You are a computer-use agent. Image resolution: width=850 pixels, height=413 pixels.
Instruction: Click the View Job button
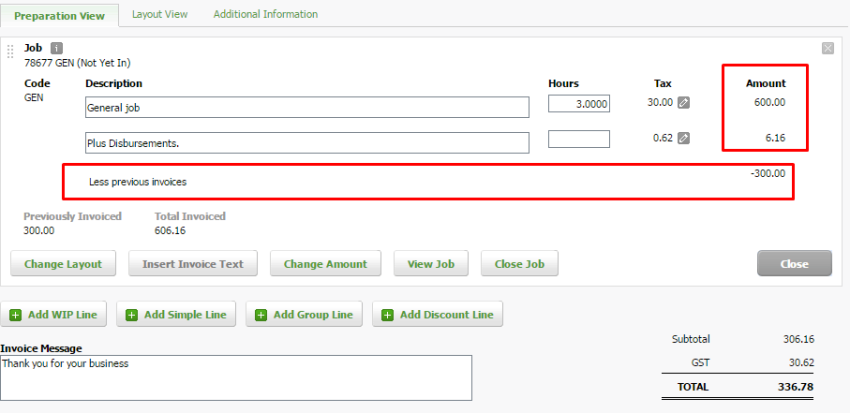[431, 264]
